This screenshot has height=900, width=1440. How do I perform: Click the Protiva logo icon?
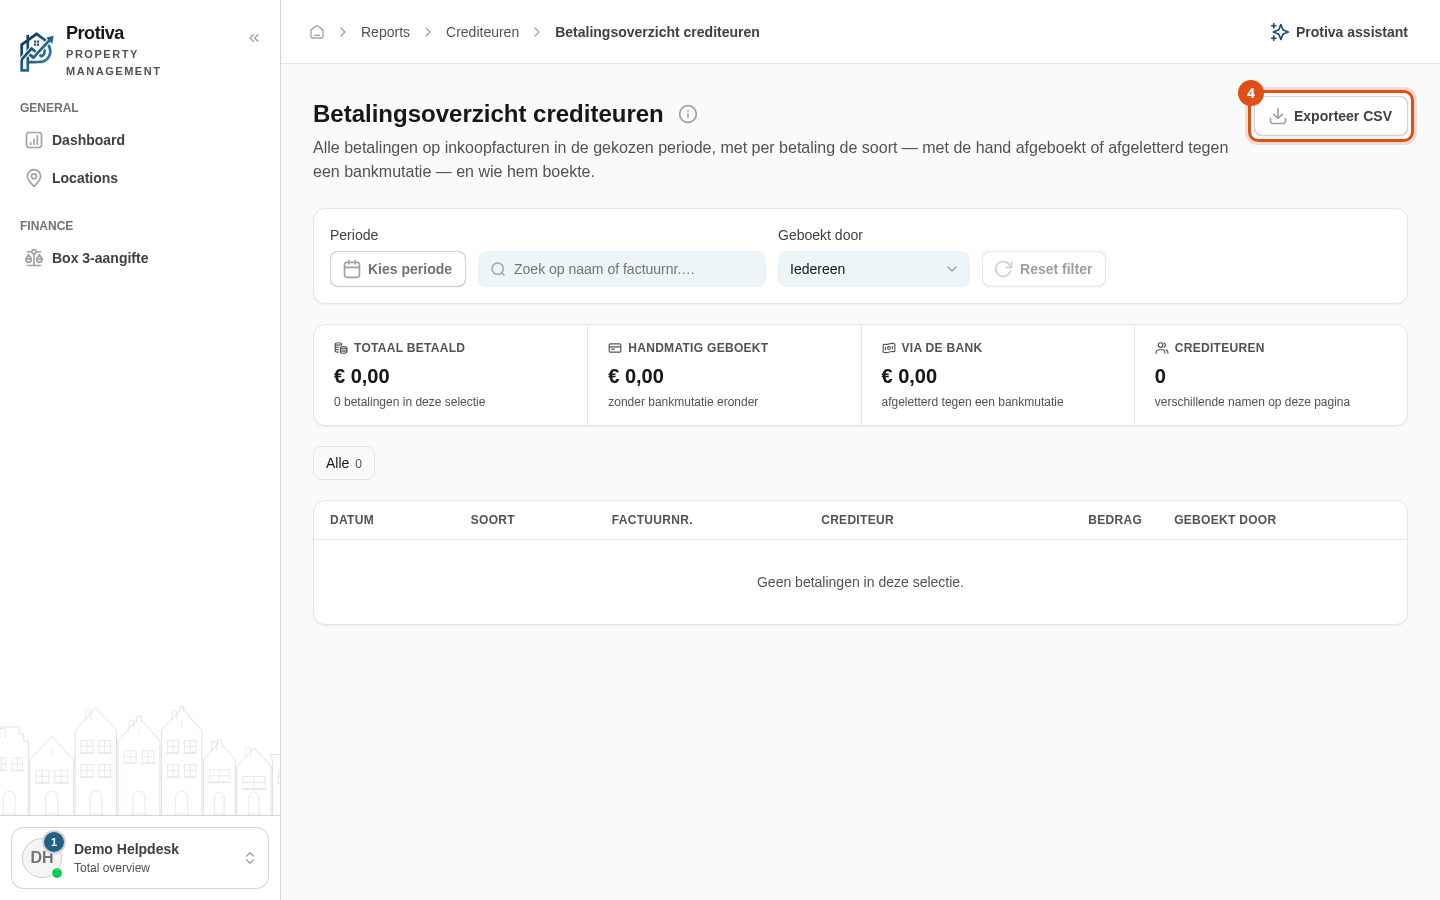coord(37,51)
